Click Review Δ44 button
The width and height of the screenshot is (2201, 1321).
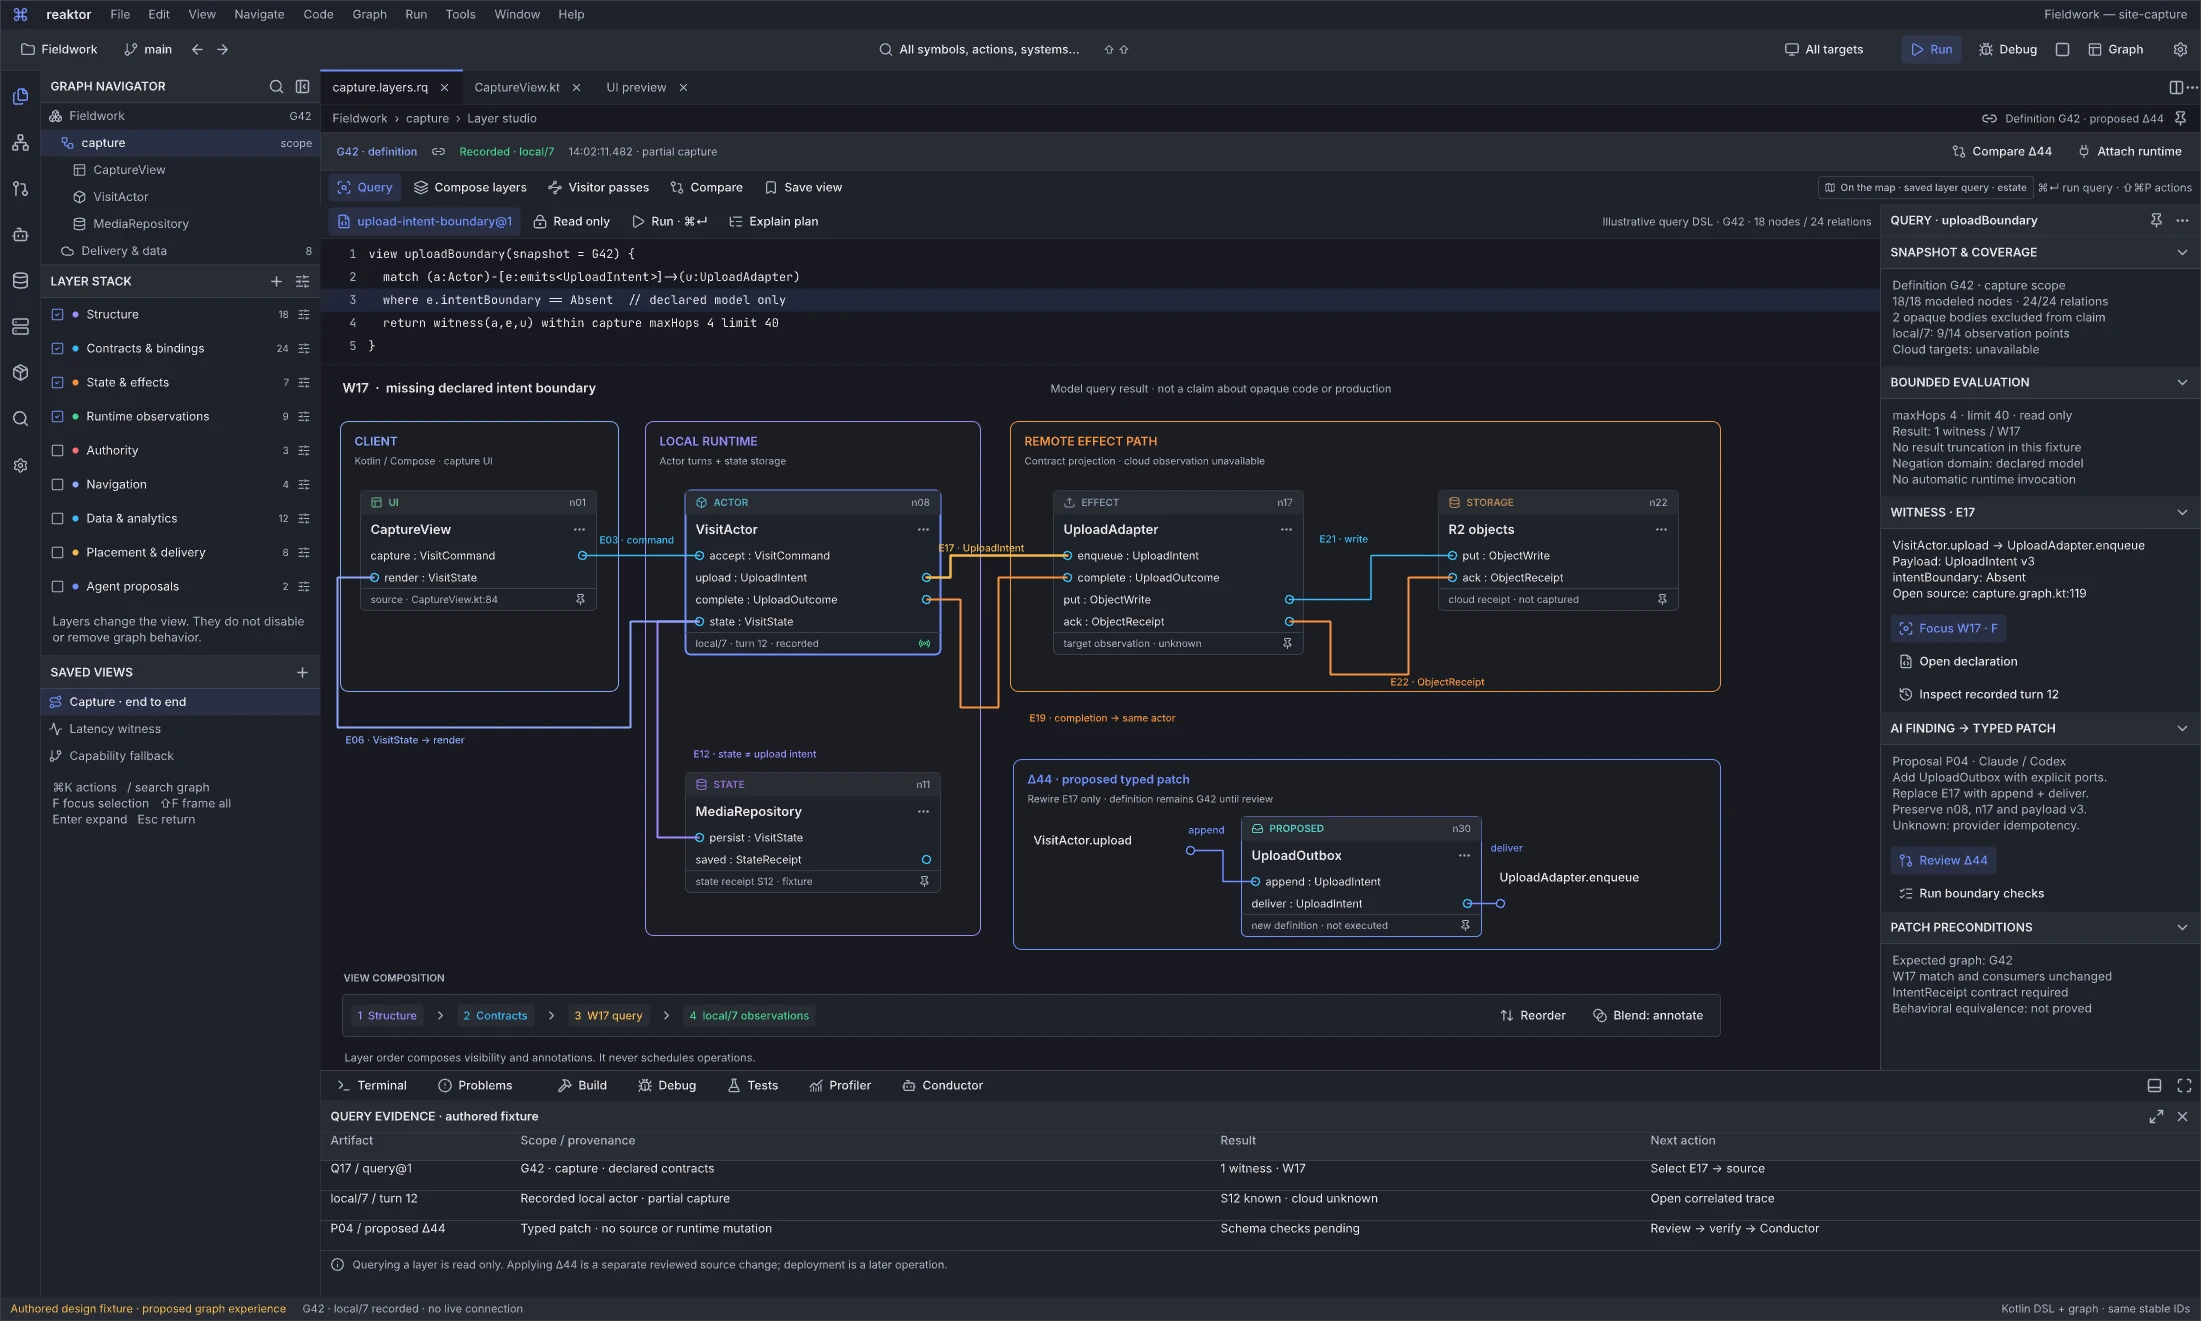1943,860
